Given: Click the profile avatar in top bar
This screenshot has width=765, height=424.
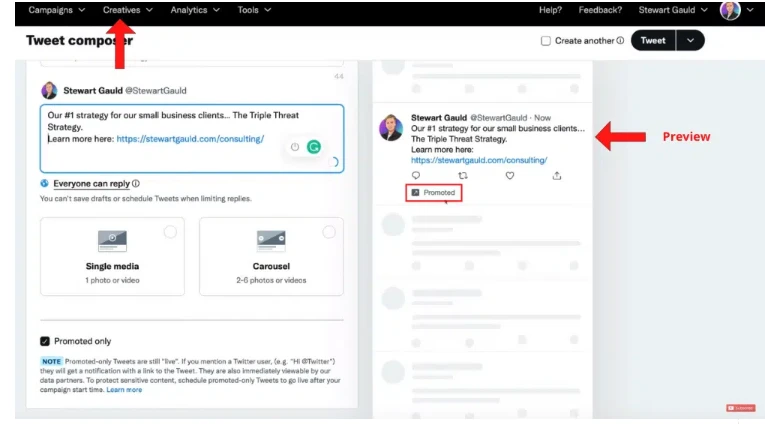Looking at the screenshot, I should (730, 10).
